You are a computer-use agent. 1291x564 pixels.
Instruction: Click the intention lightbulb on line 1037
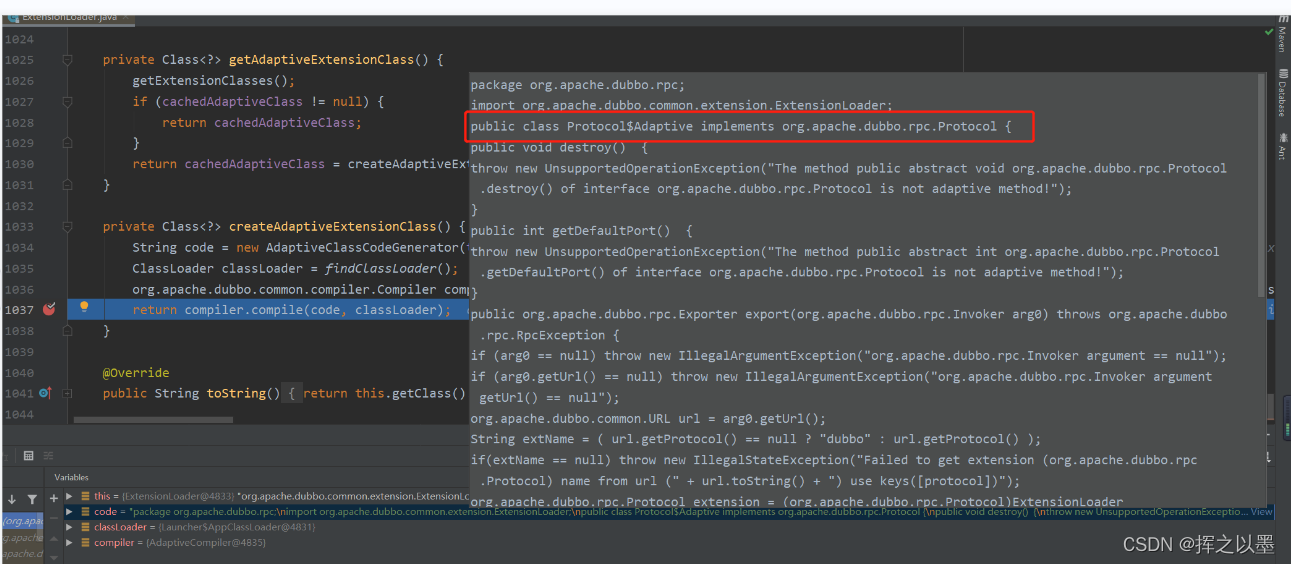pos(84,308)
